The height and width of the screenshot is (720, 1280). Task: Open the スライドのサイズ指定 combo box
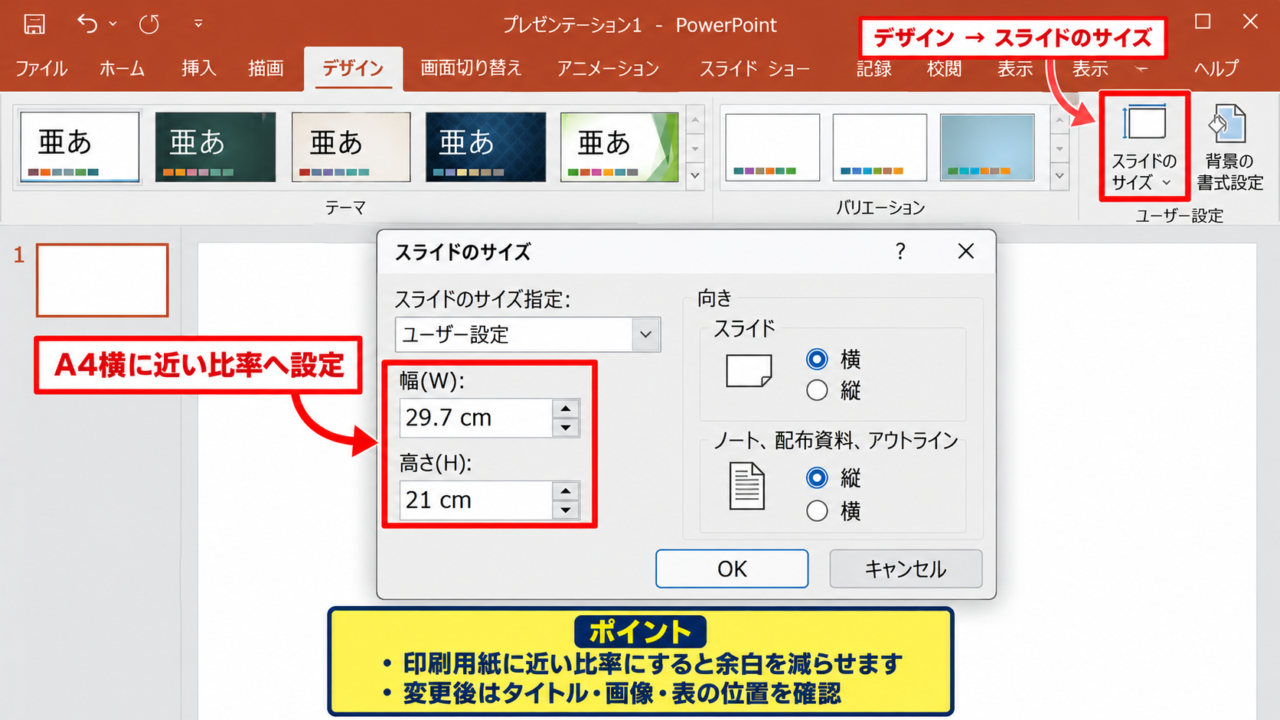click(x=528, y=334)
